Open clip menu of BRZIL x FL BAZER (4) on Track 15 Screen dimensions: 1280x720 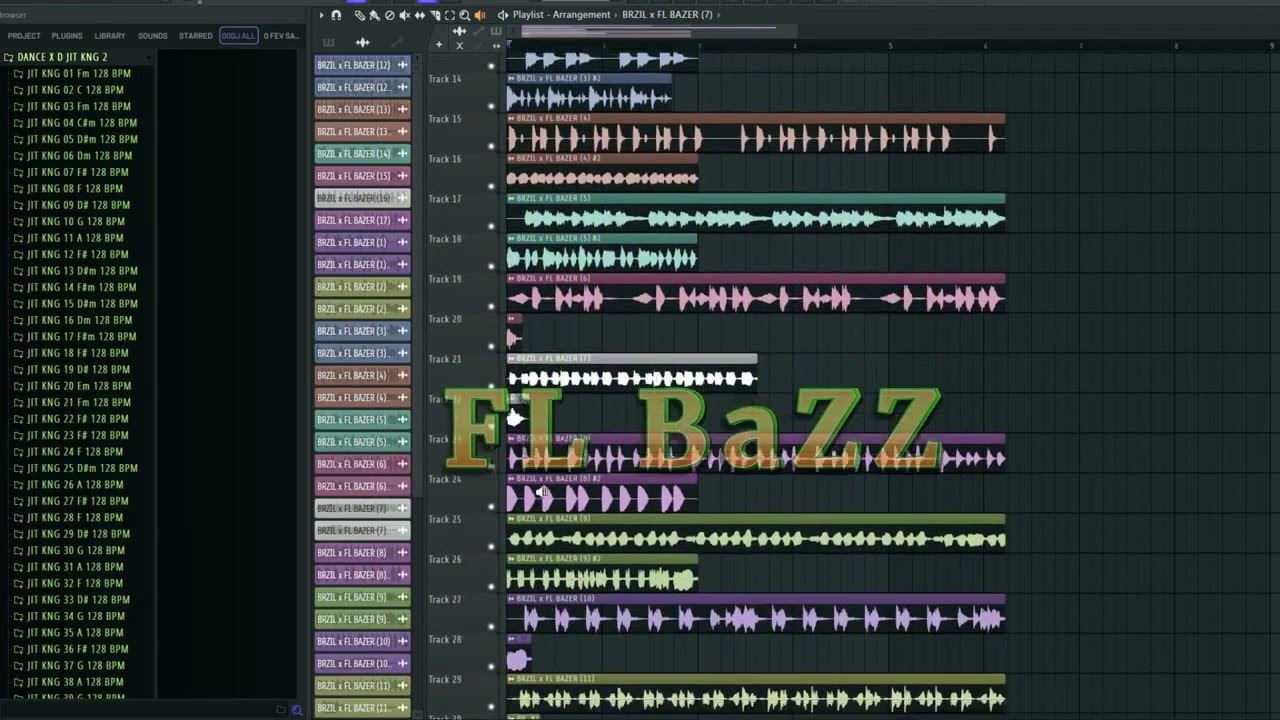(x=511, y=118)
